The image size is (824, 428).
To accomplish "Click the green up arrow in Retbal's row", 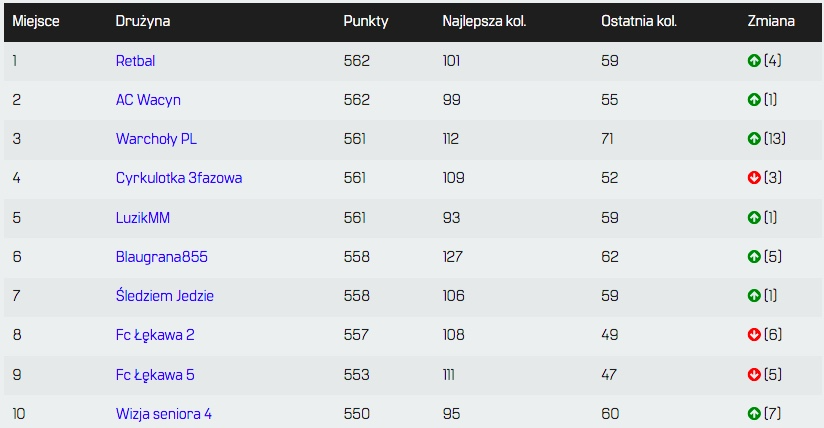I will (754, 61).
